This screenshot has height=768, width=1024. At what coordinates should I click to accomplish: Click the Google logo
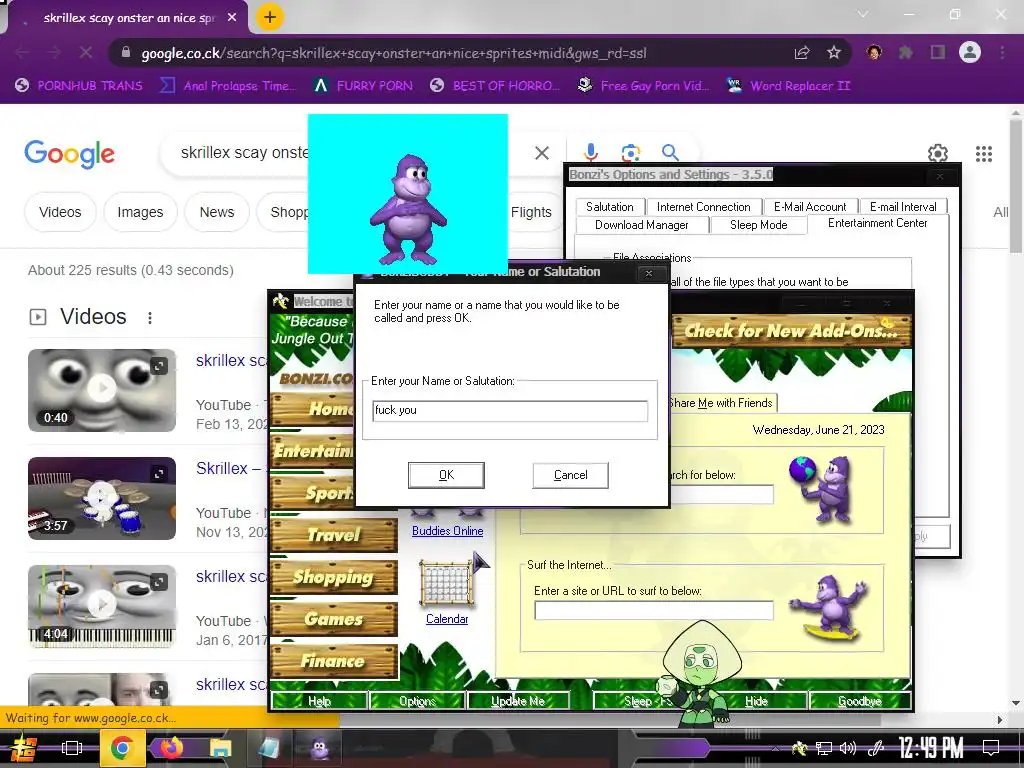(x=69, y=154)
